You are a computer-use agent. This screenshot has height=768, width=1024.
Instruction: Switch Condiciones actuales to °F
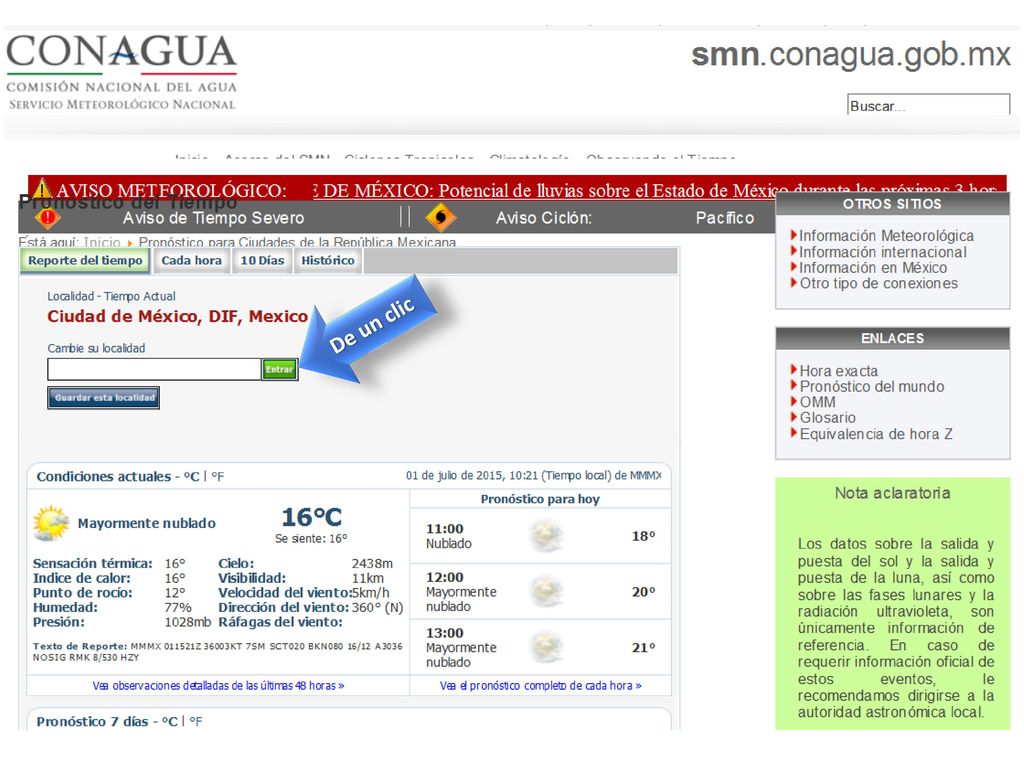tap(217, 477)
